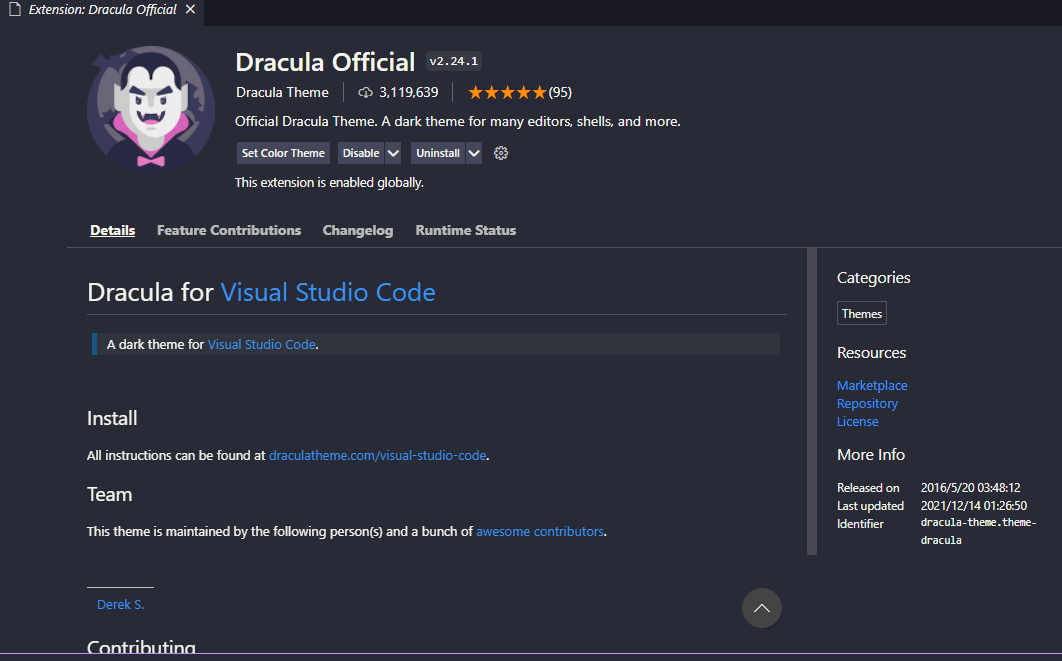Screen dimensions: 1062x661
Task: Open the Changelog tab
Action: click(358, 230)
